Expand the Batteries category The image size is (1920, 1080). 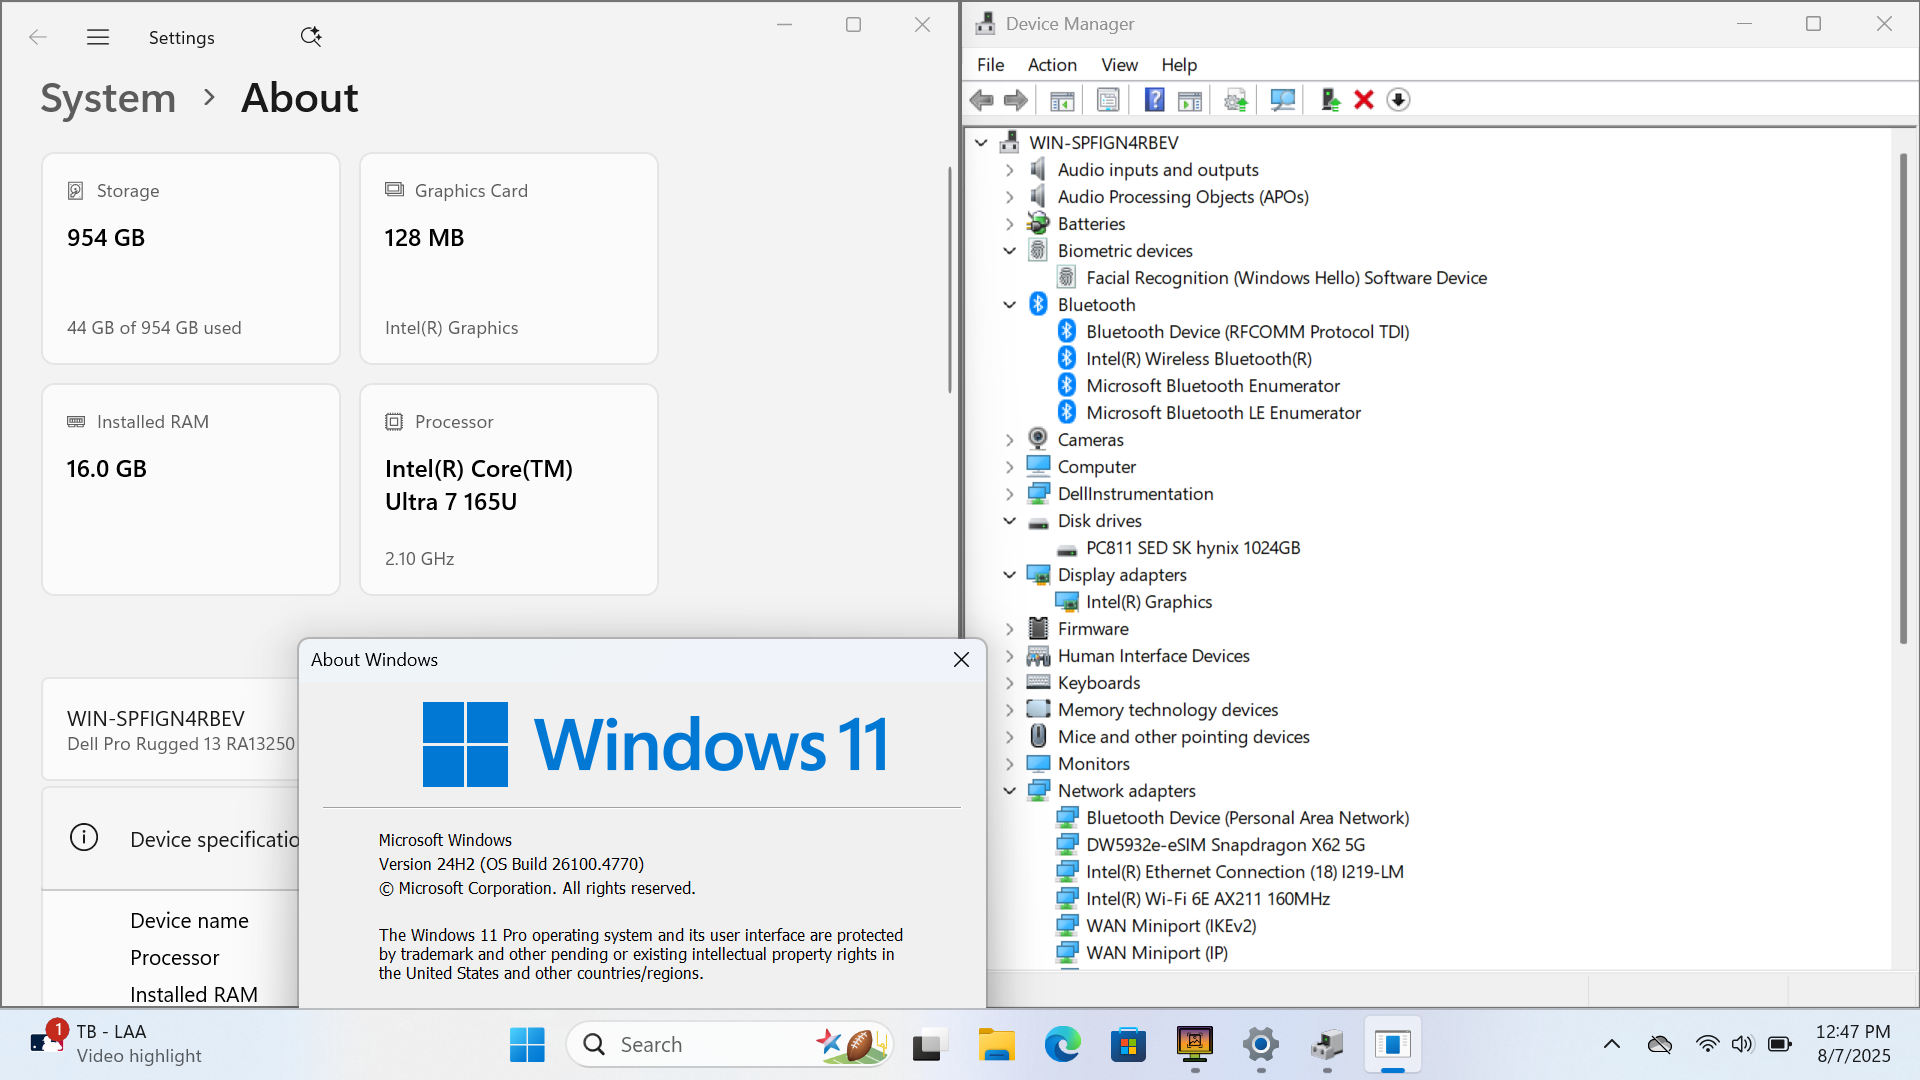1010,224
